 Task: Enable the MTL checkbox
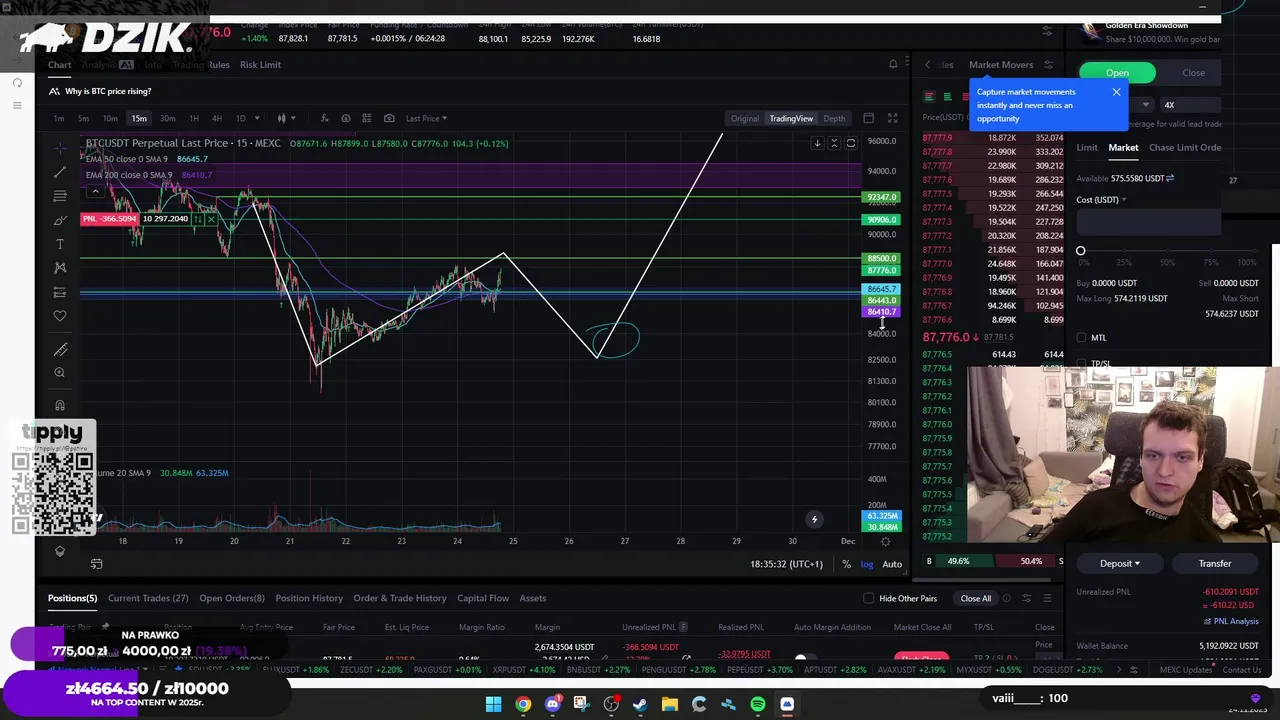(1081, 338)
